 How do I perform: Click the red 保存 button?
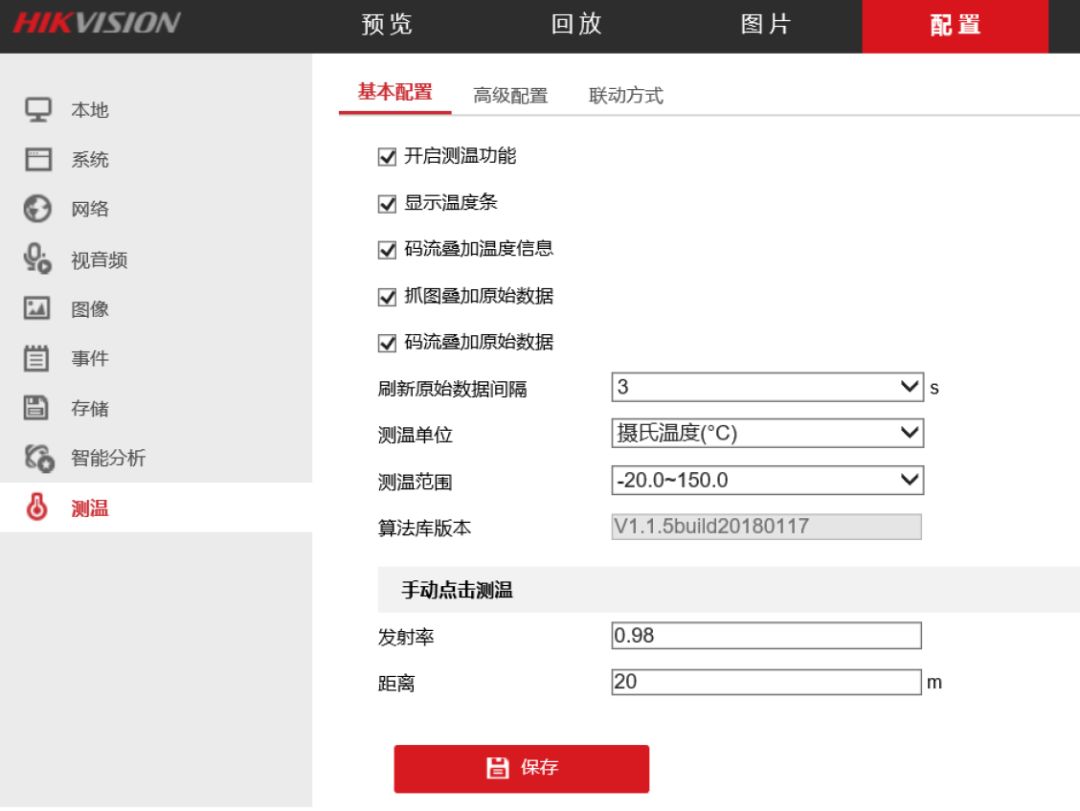(521, 768)
